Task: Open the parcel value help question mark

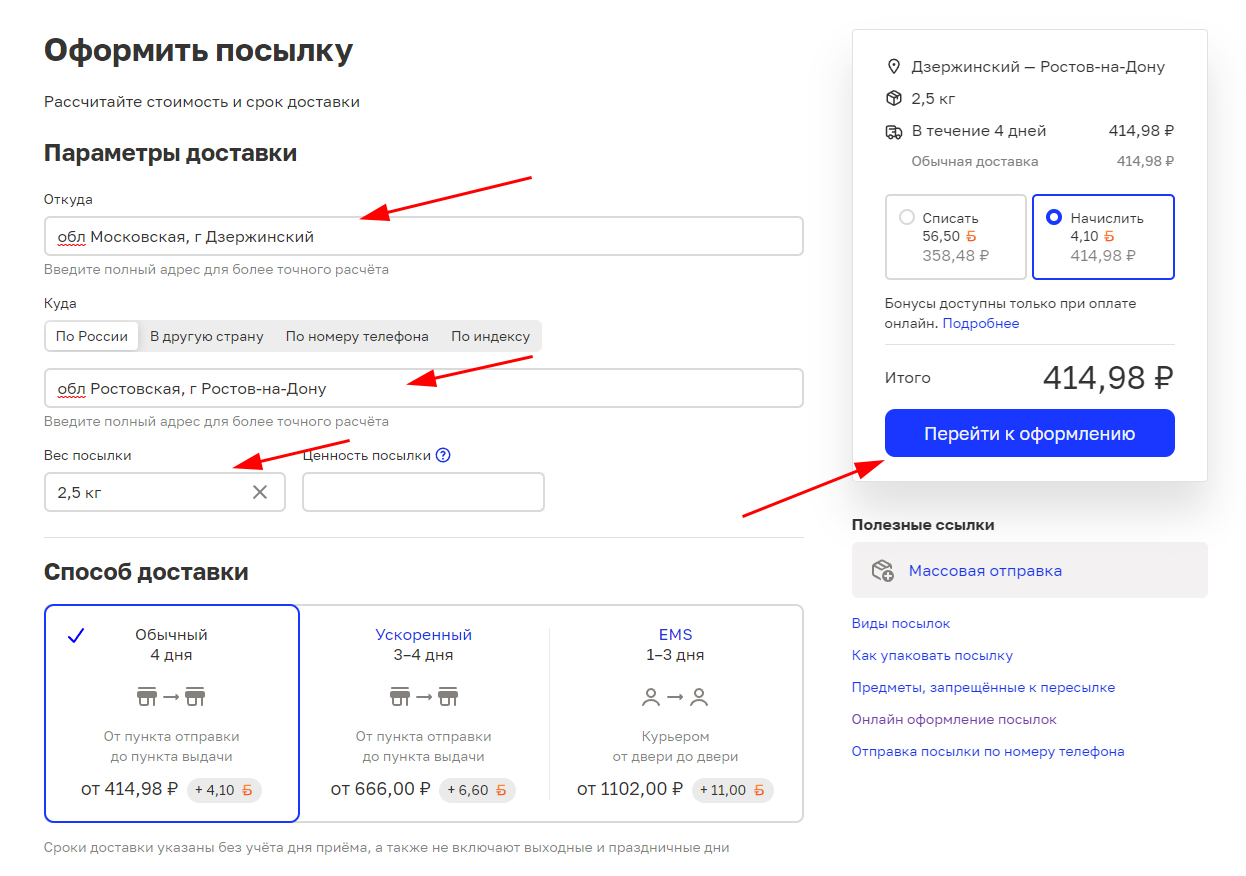Action: [443, 455]
